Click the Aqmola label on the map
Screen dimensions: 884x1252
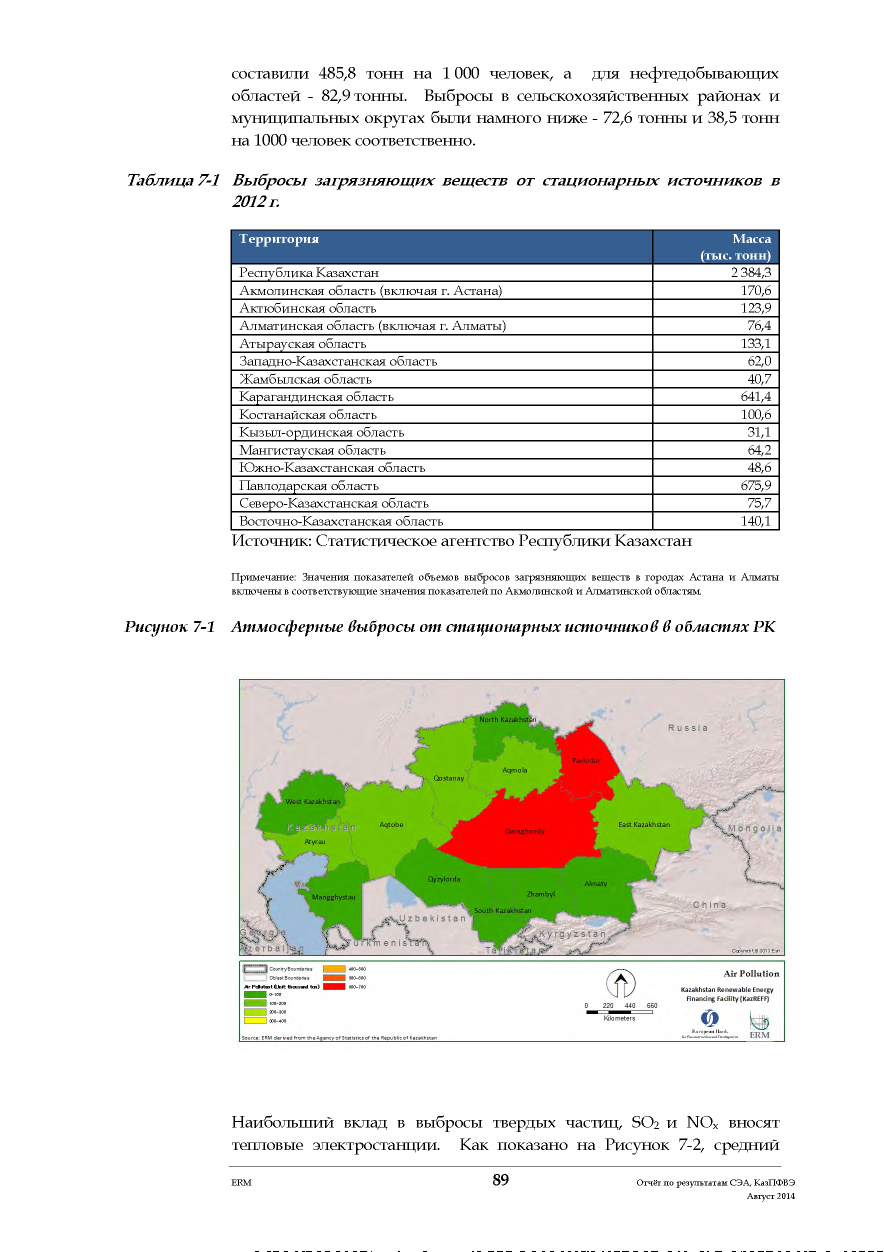[515, 770]
